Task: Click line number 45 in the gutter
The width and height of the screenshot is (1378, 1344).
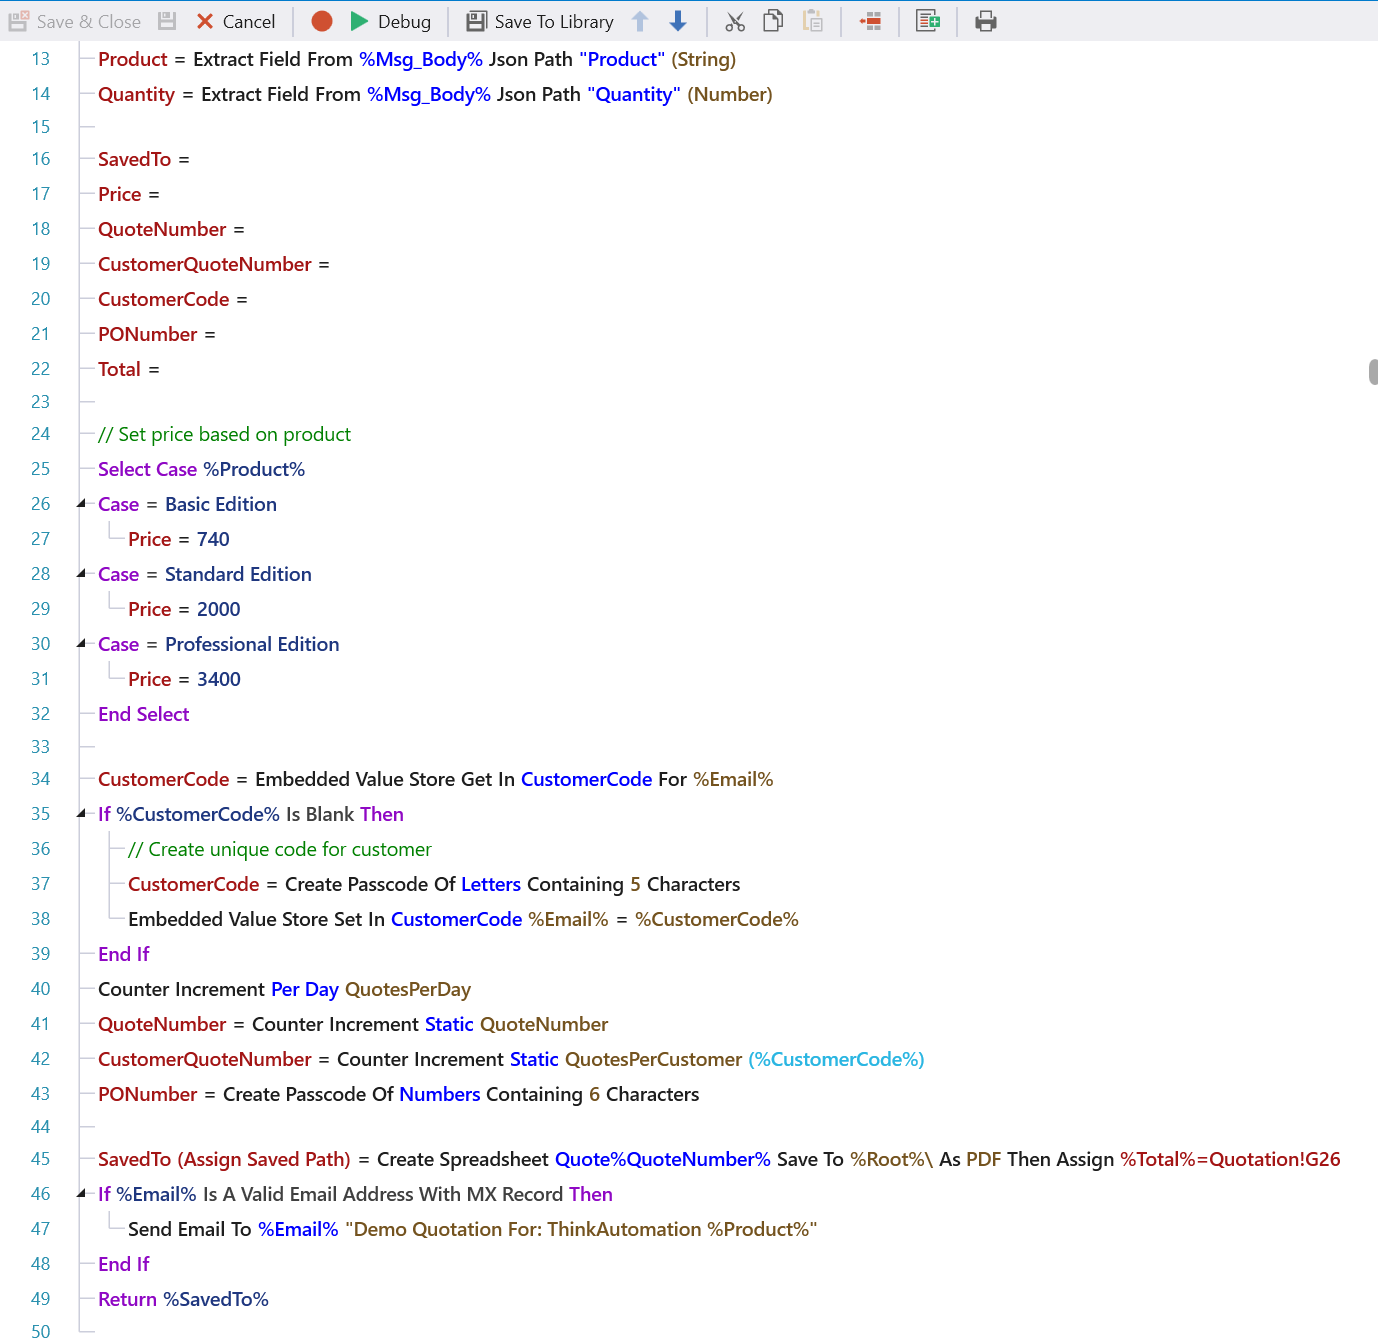Action: [x=40, y=1159]
